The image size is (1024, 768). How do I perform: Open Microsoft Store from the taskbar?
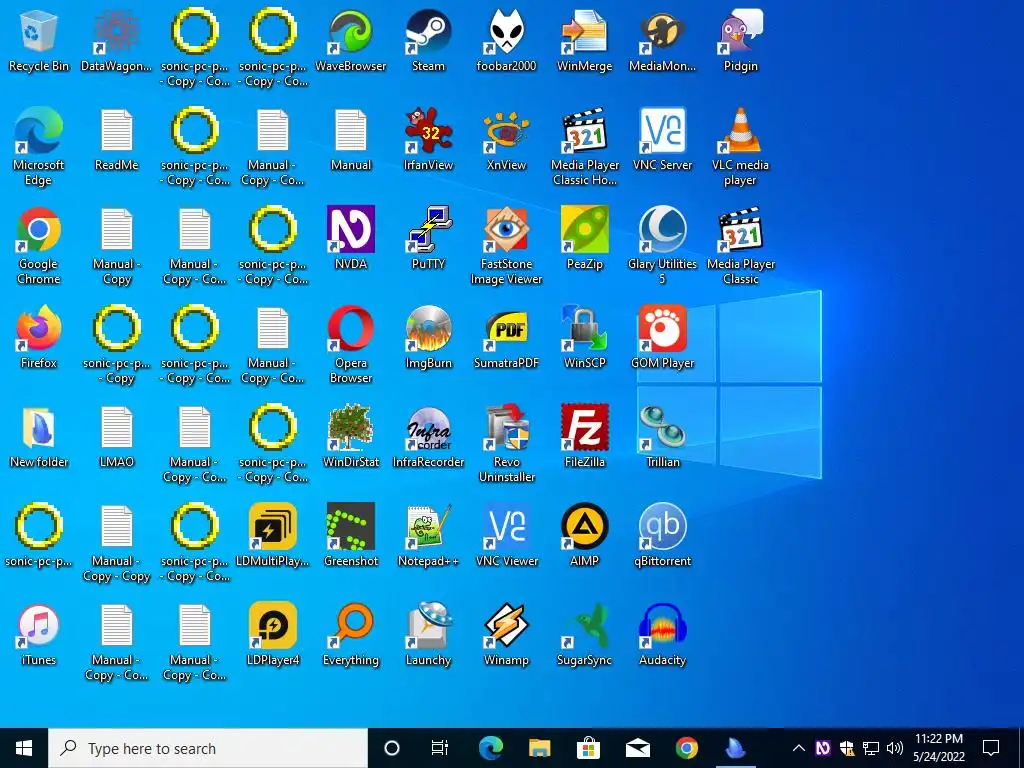pos(588,748)
